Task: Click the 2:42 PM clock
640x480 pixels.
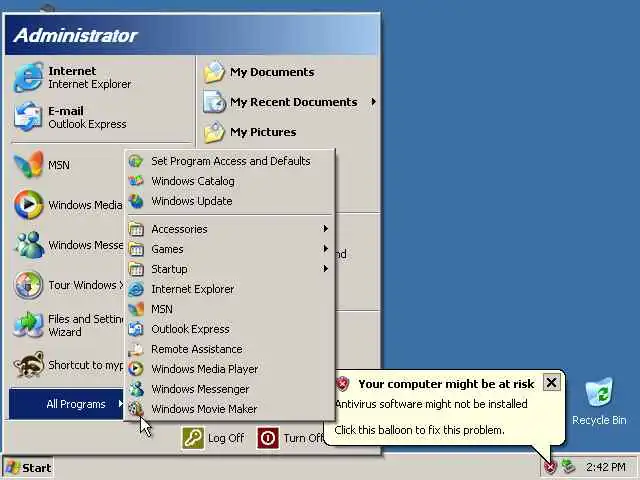Action: tap(606, 467)
